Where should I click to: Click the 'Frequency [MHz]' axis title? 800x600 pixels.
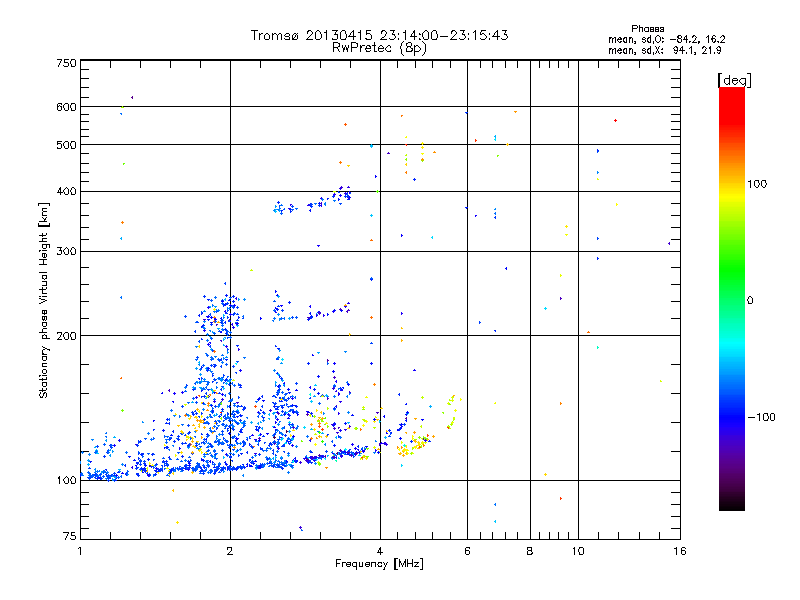379,564
